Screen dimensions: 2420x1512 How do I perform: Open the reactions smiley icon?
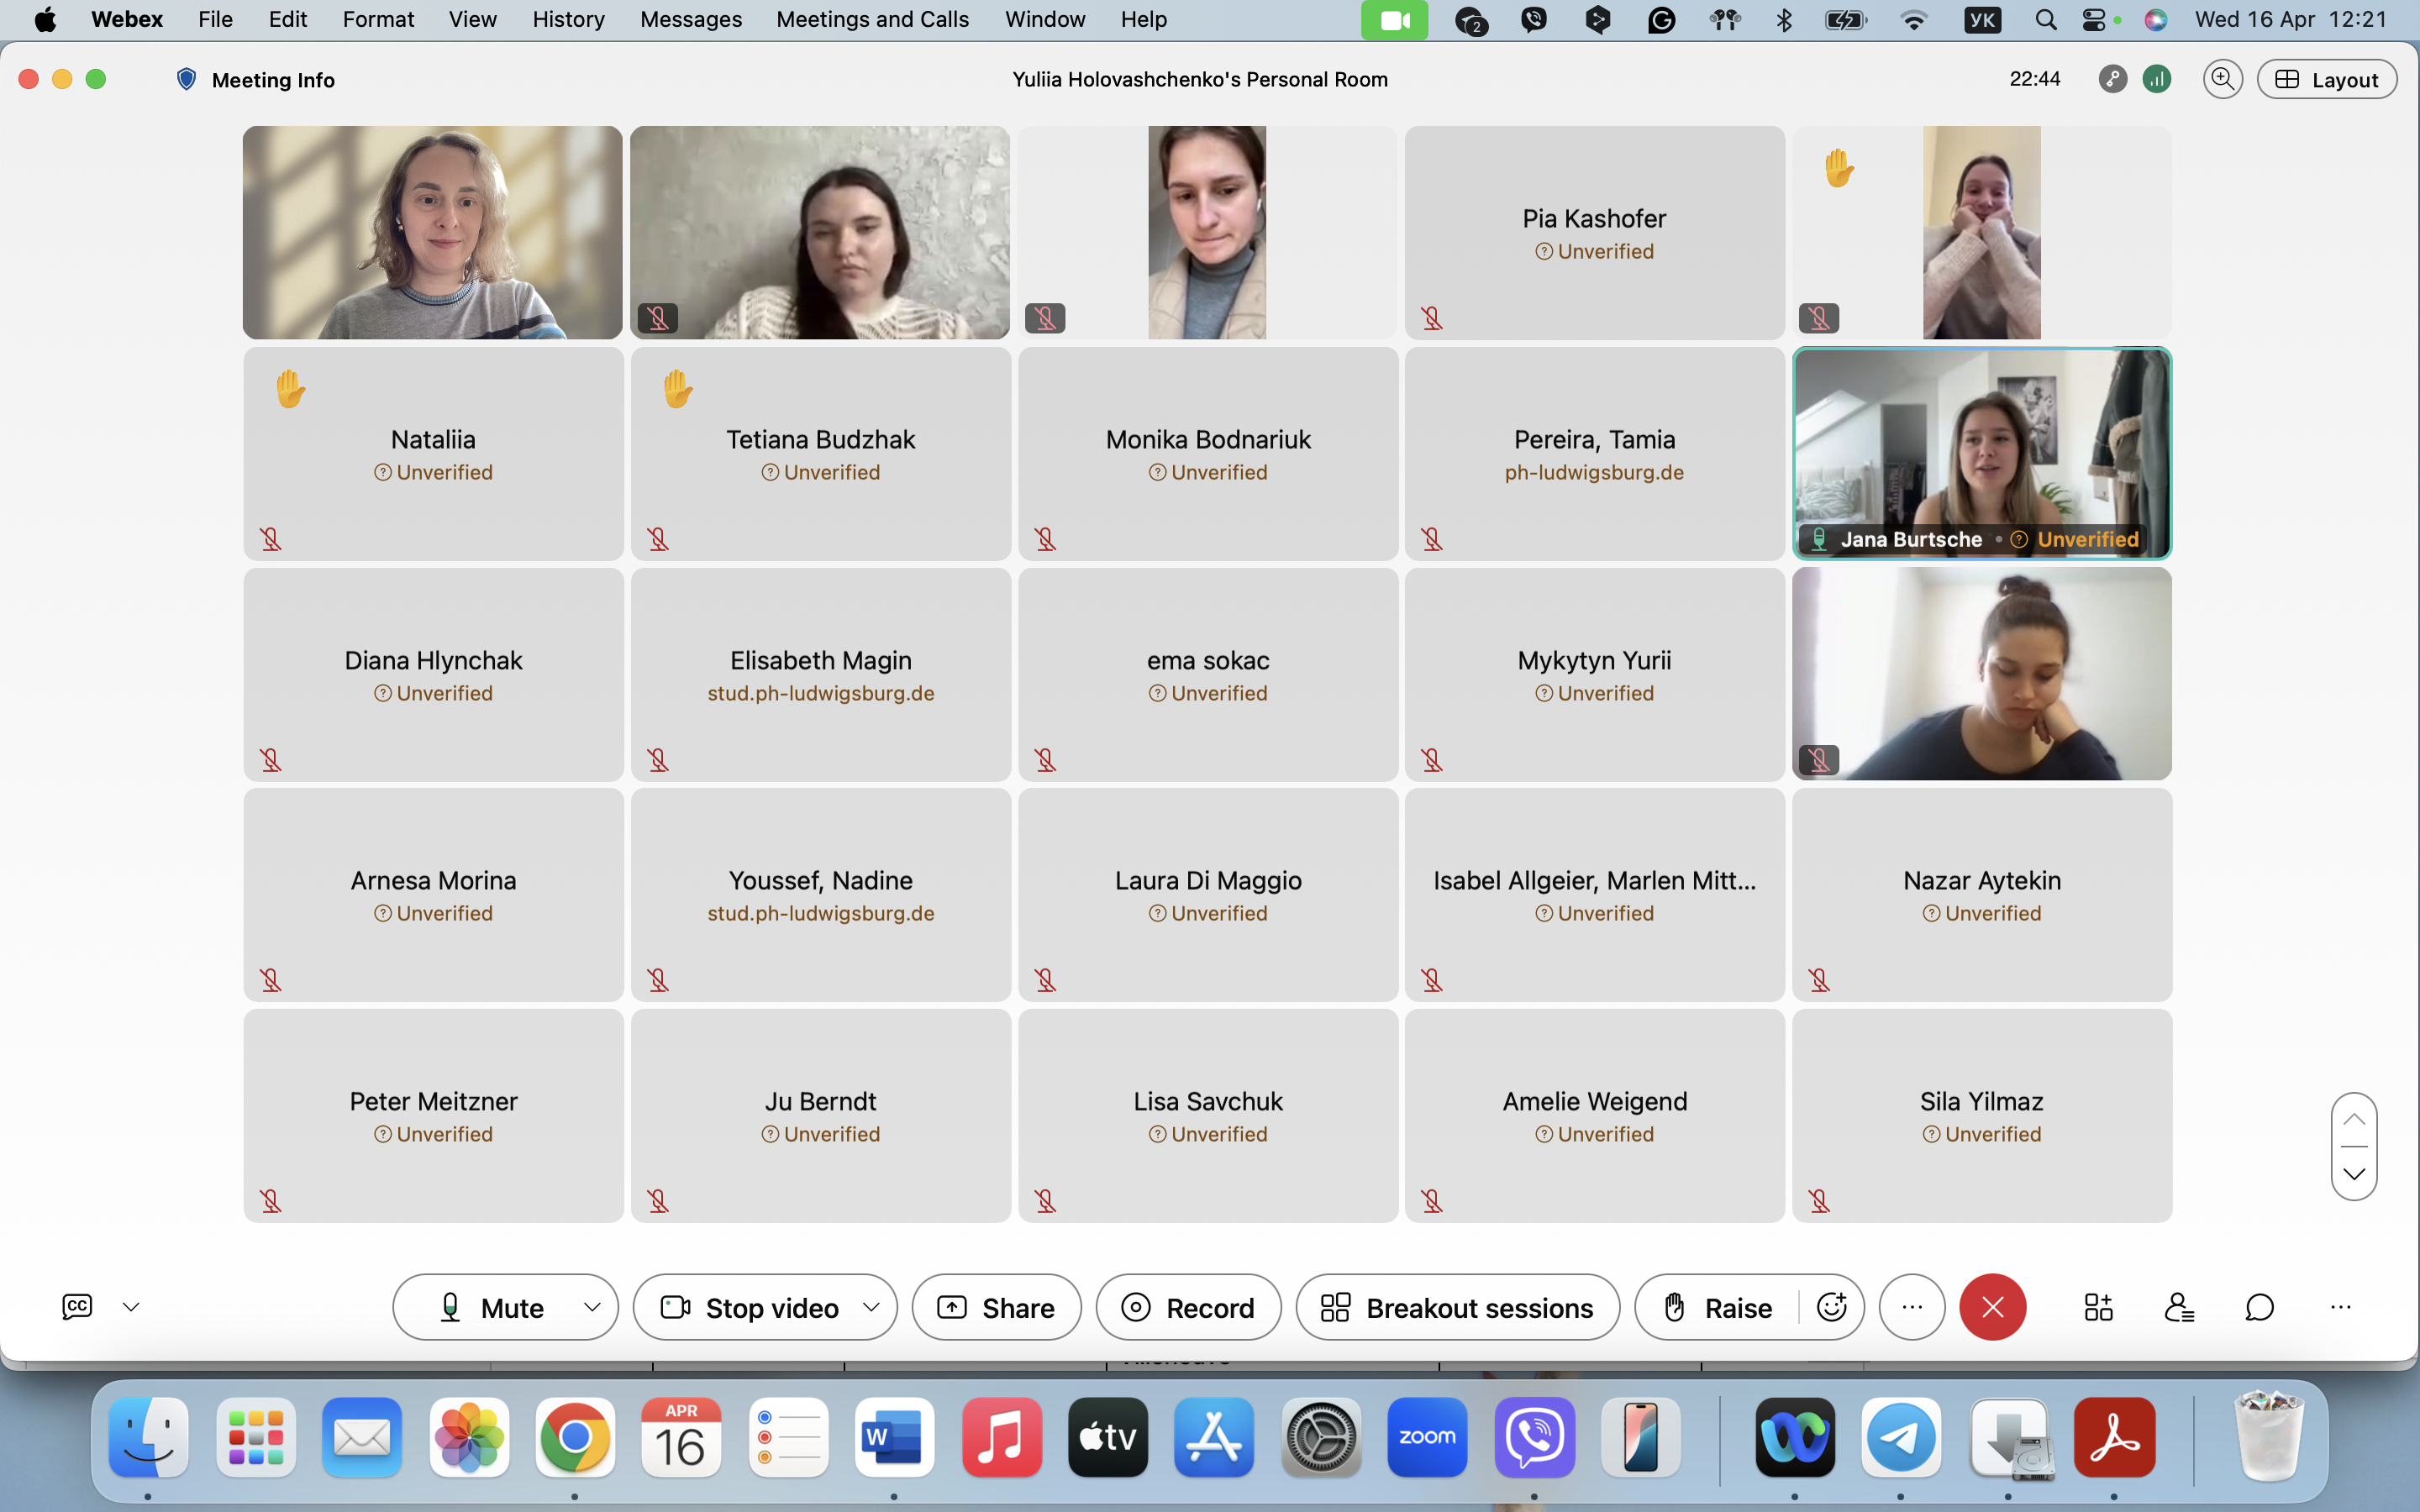1831,1307
